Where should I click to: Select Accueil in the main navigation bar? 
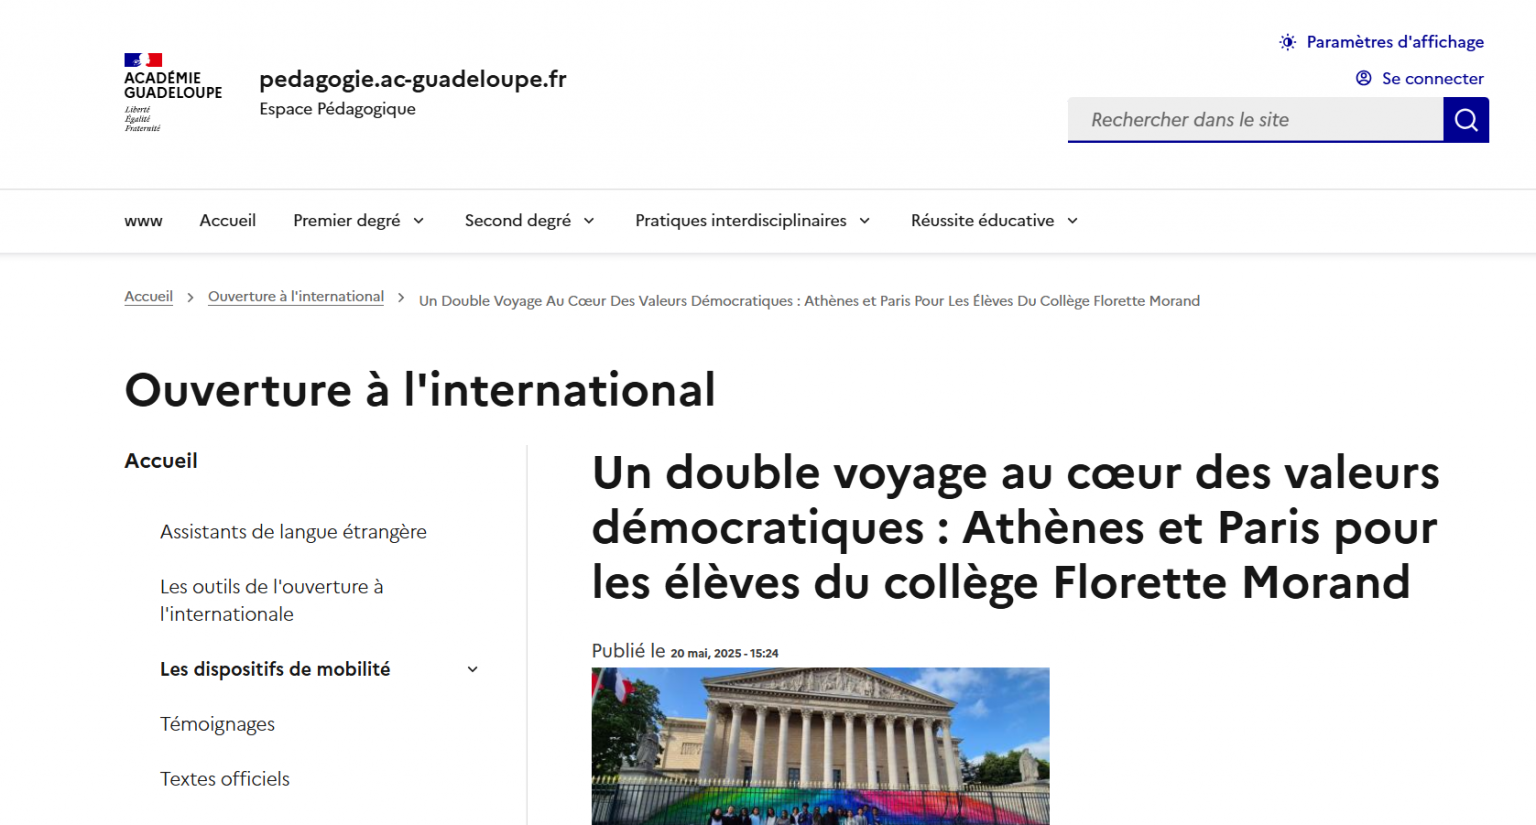(227, 221)
